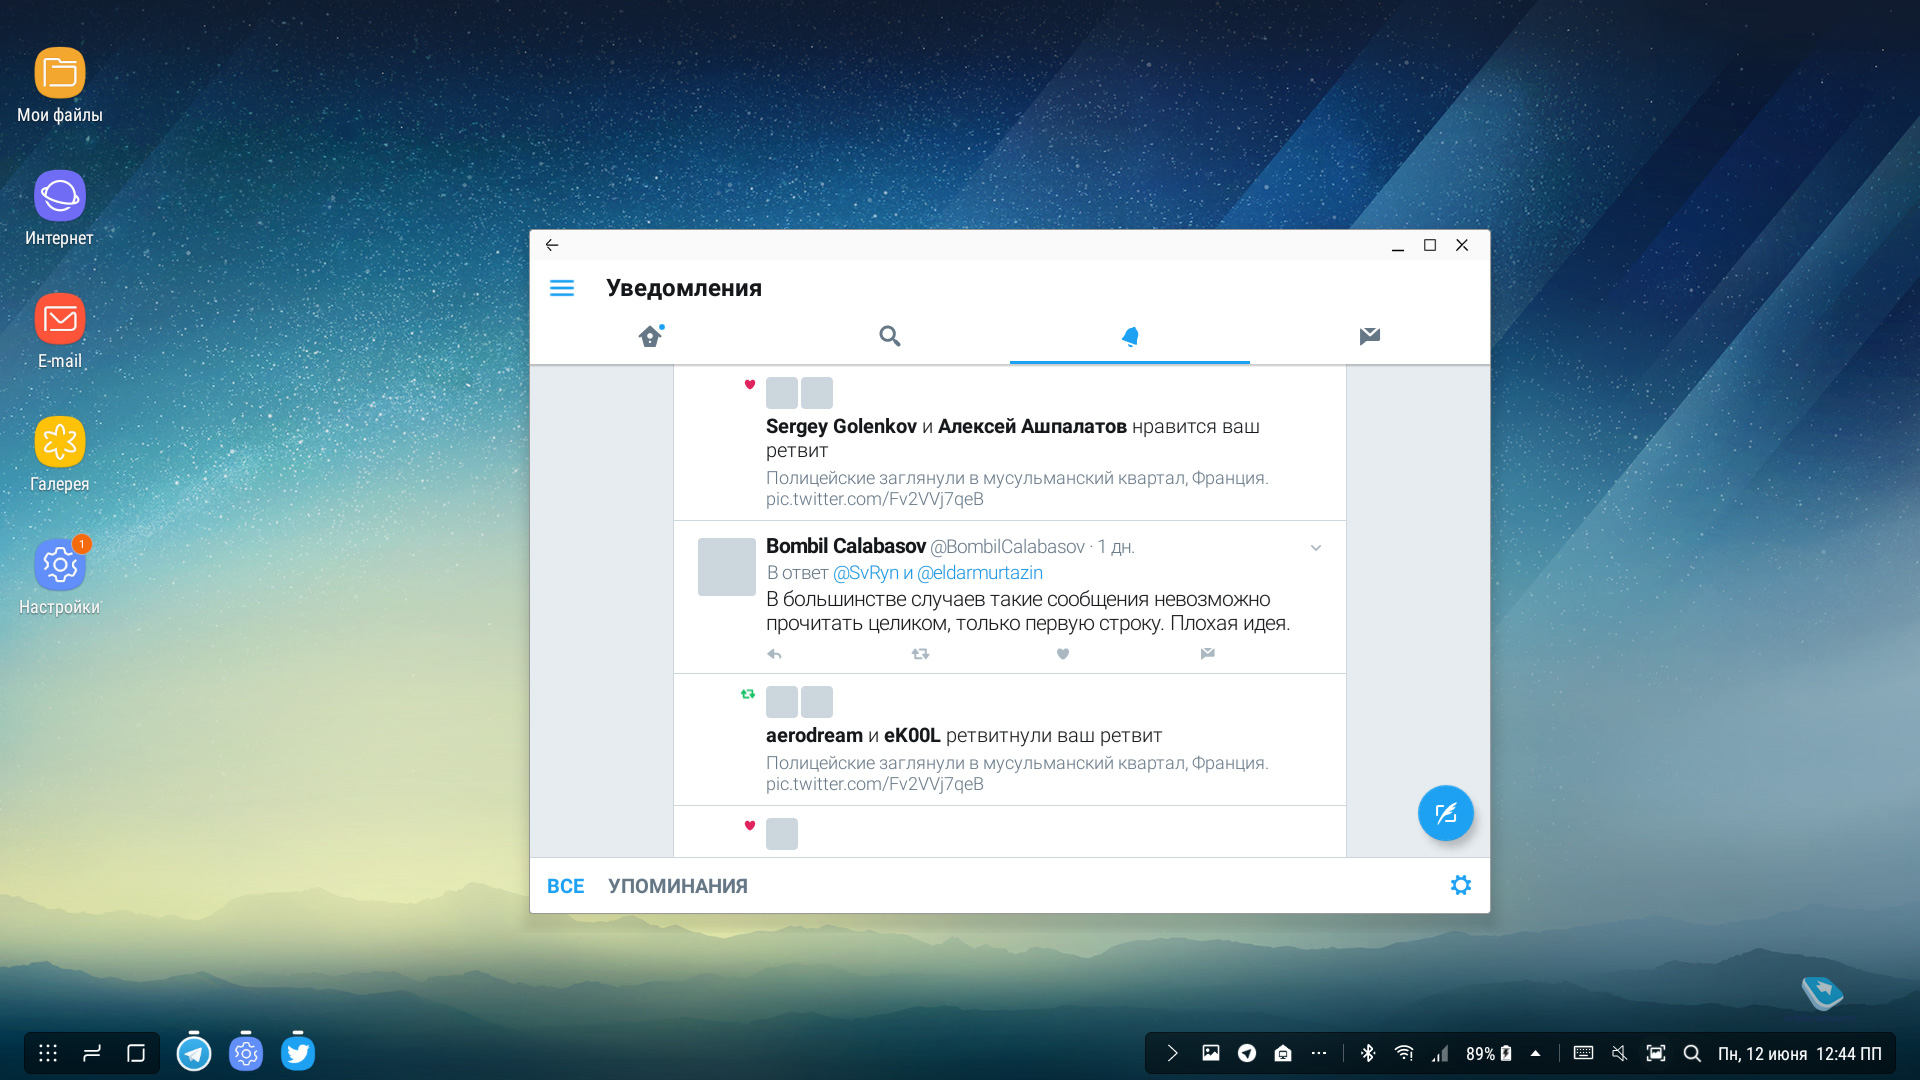The width and height of the screenshot is (1920, 1080).
Task: Compose a new tweet with floating button
Action: tap(1446, 813)
